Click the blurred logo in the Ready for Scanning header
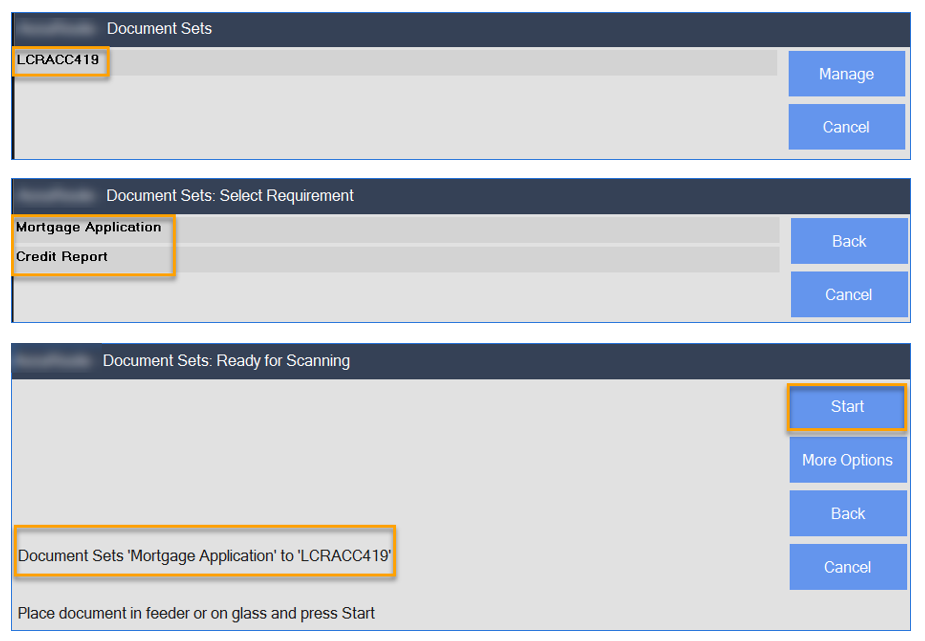The height and width of the screenshot is (641, 925). [54, 360]
